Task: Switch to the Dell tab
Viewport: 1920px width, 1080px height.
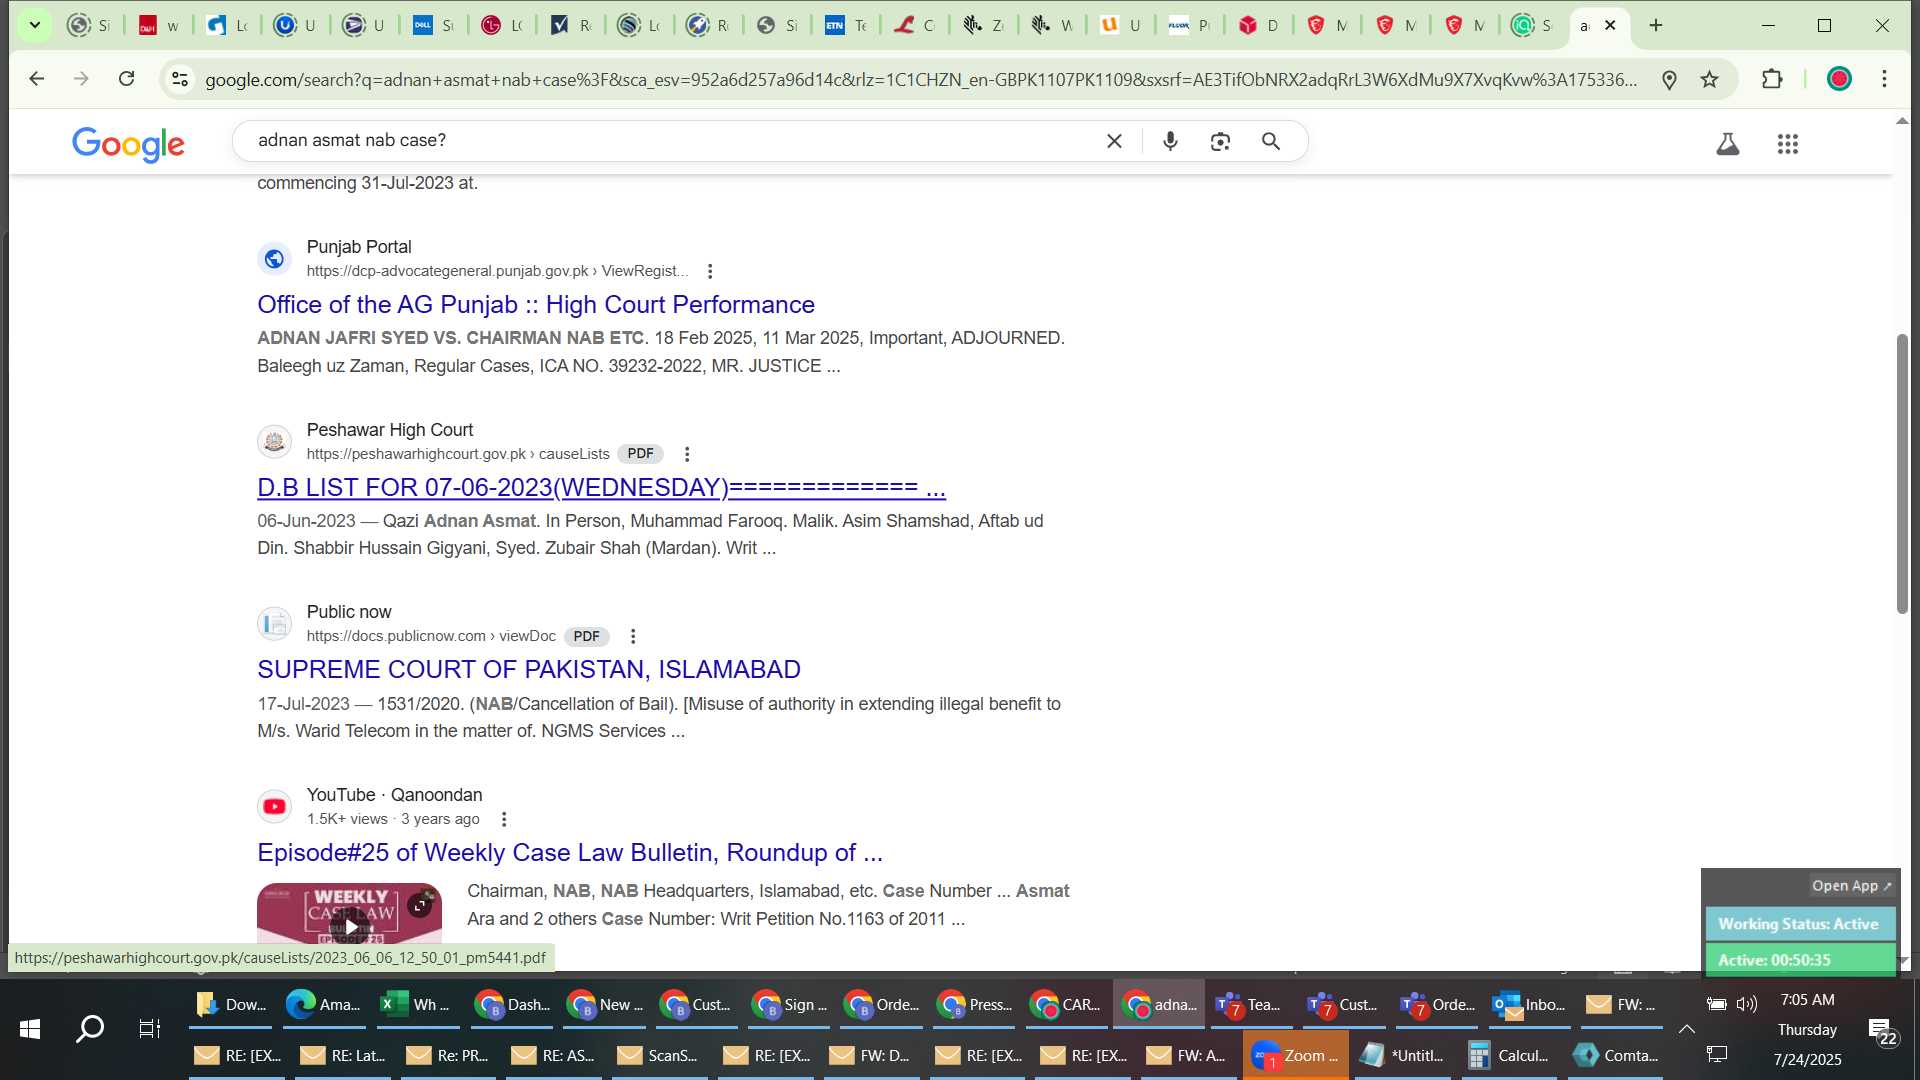Action: coord(434,26)
